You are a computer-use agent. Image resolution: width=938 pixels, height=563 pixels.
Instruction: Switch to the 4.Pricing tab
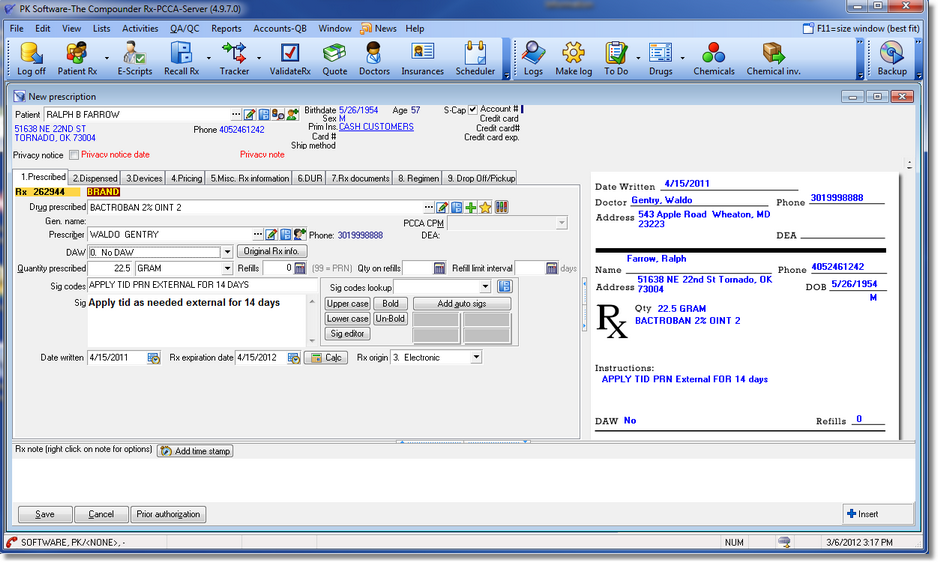(x=186, y=178)
